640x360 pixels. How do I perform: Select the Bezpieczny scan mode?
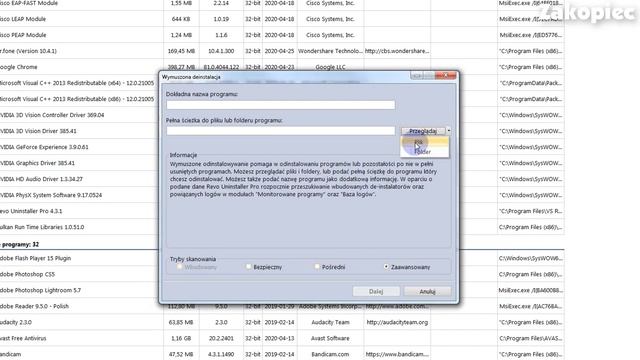(x=264, y=267)
